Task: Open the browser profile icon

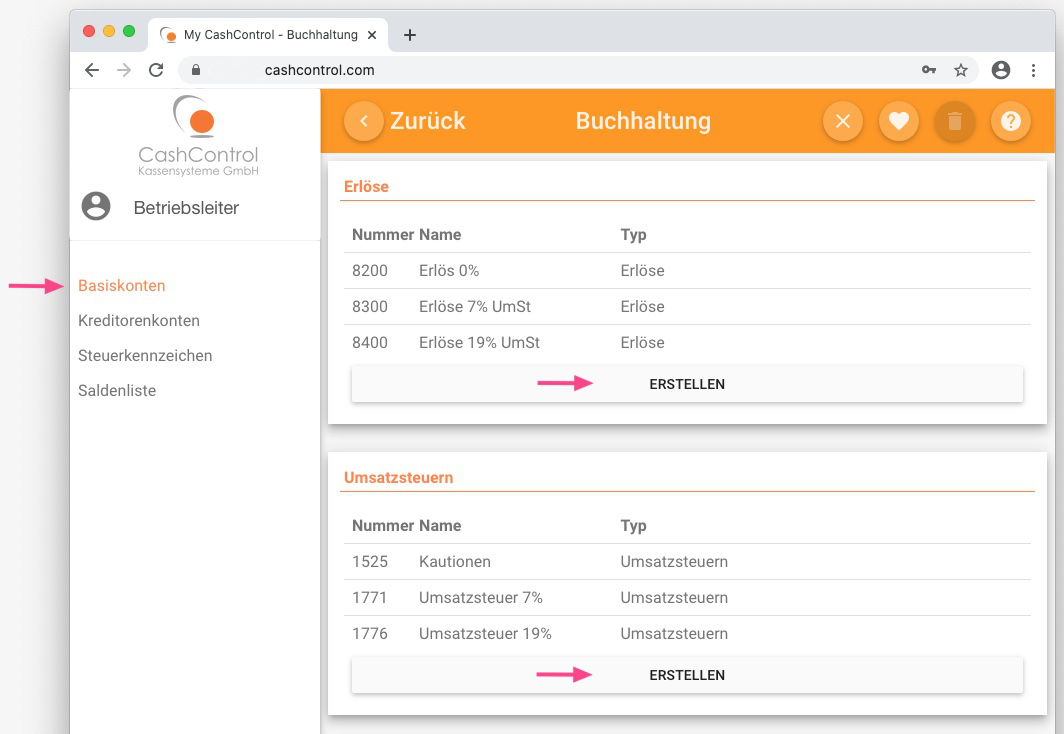Action: coord(1001,70)
